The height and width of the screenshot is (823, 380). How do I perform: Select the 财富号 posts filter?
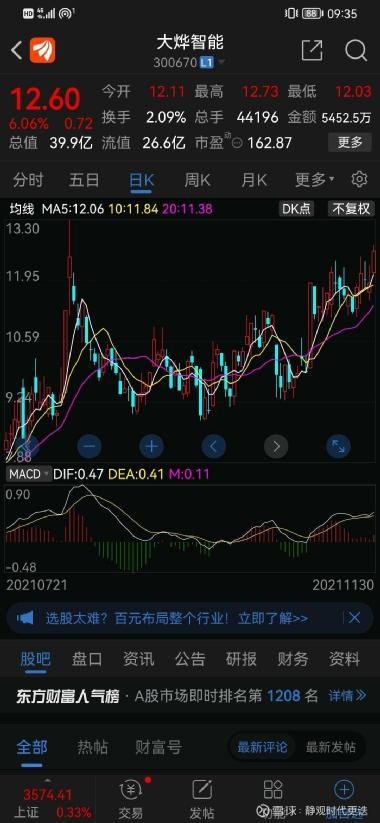click(x=159, y=747)
